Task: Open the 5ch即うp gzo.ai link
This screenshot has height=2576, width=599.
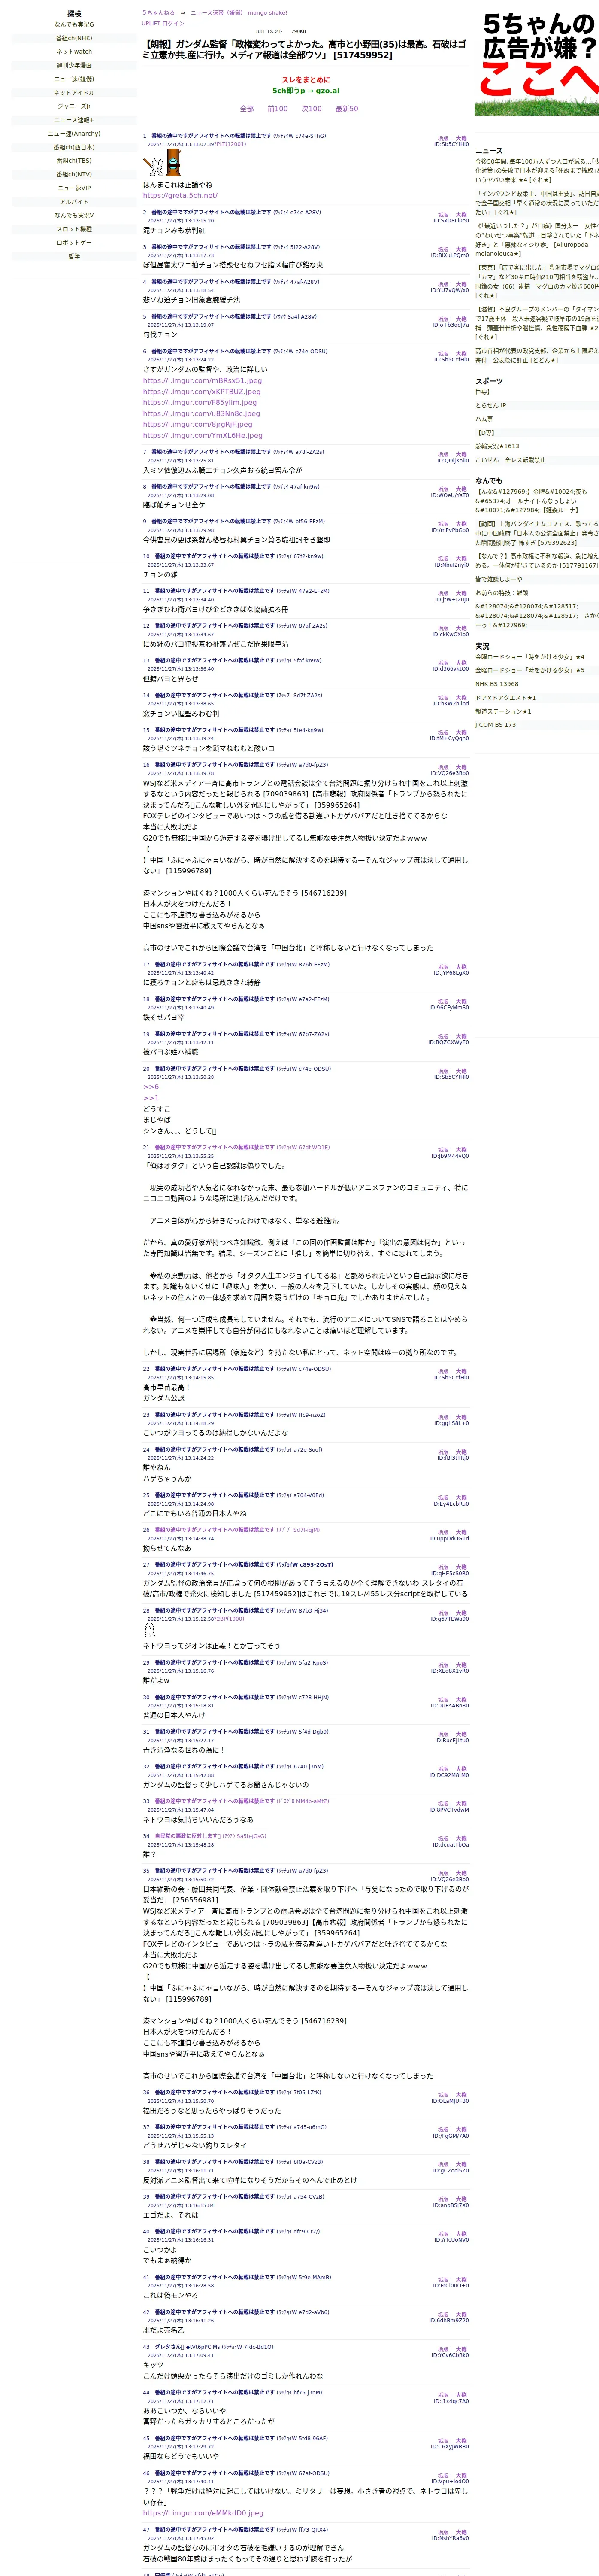Action: [x=305, y=90]
